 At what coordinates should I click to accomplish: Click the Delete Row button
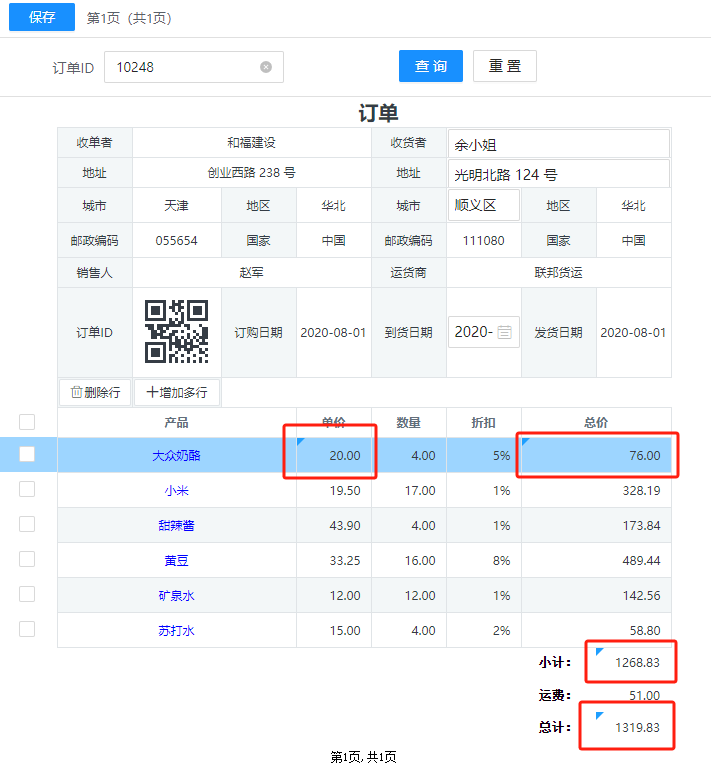pyautogui.click(x=95, y=392)
